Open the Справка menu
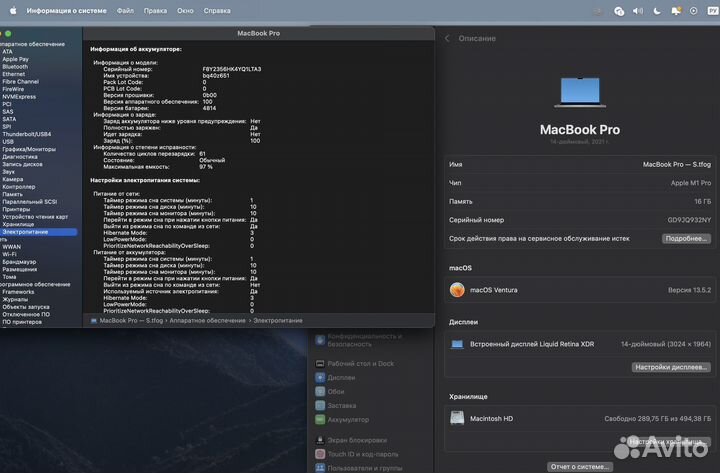 coord(217,11)
